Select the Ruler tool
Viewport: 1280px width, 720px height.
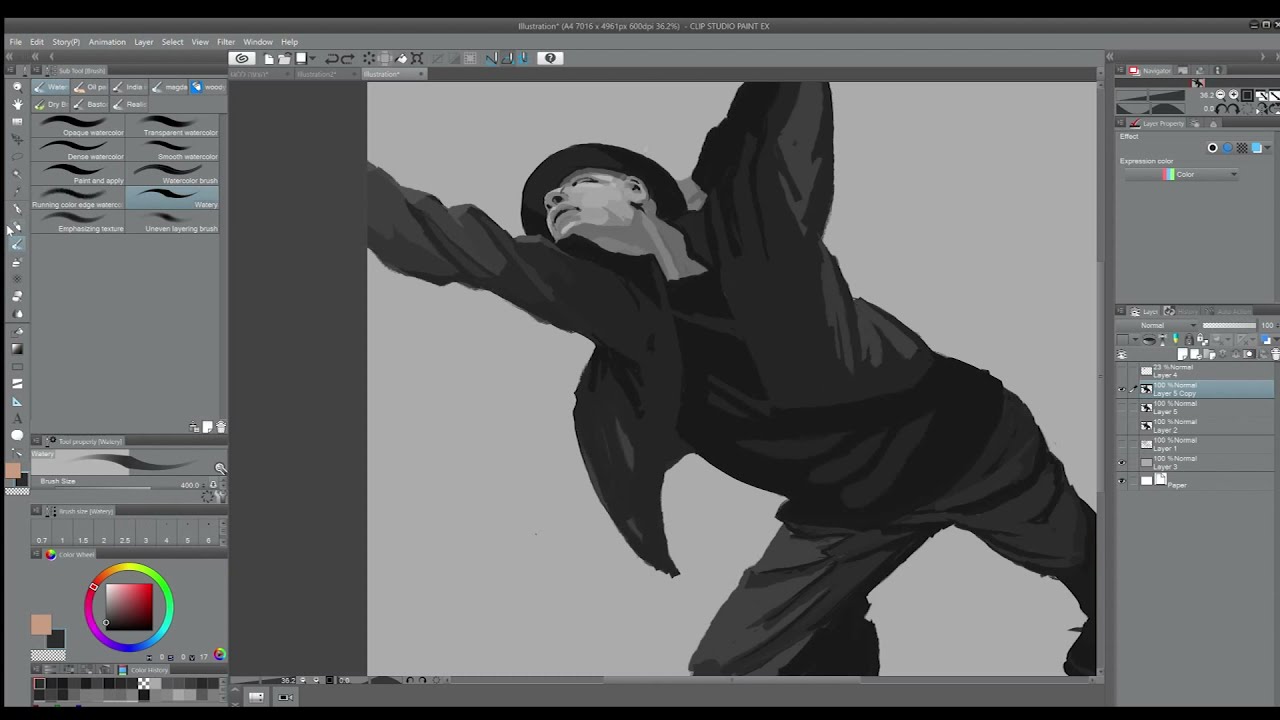pos(17,401)
